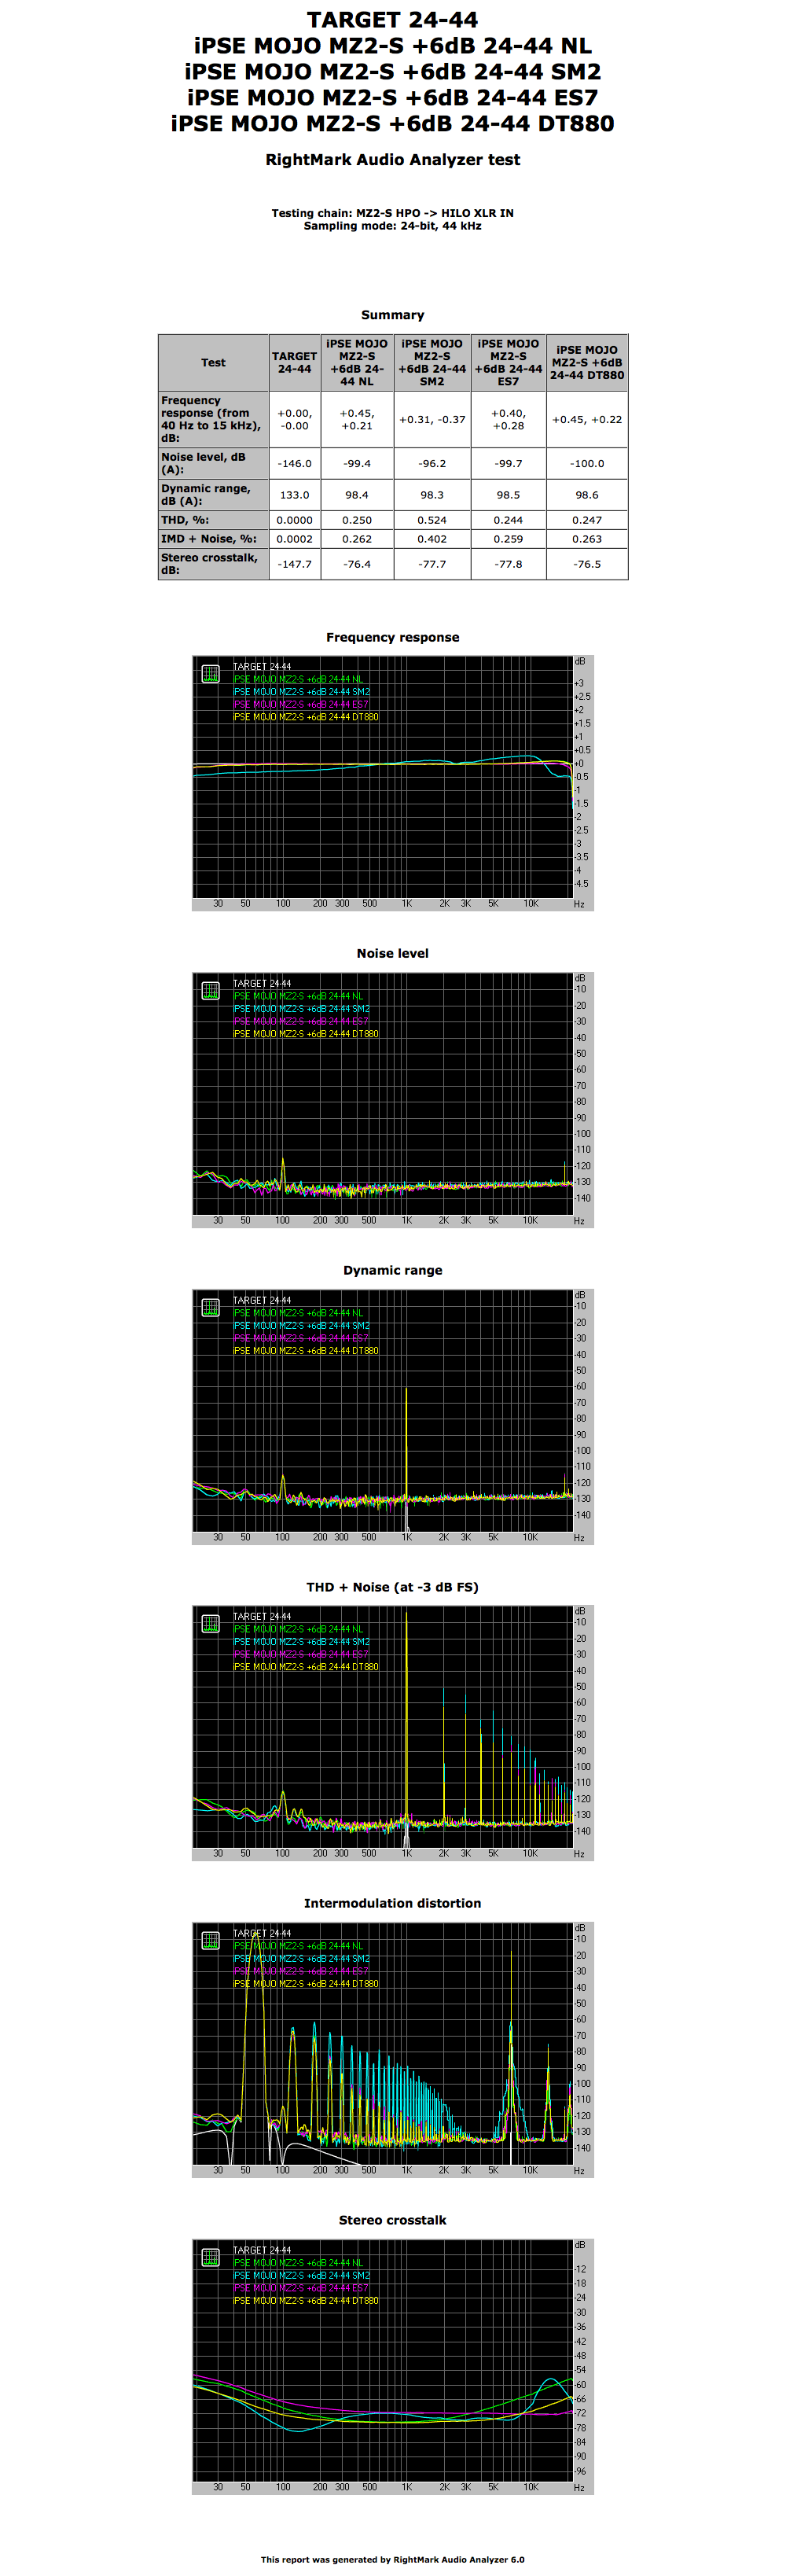786x2576 pixels.
Task: Click the 'Testing chain: MZ2-S HPO -> HILO XLR IN' text
Action: [x=393, y=213]
